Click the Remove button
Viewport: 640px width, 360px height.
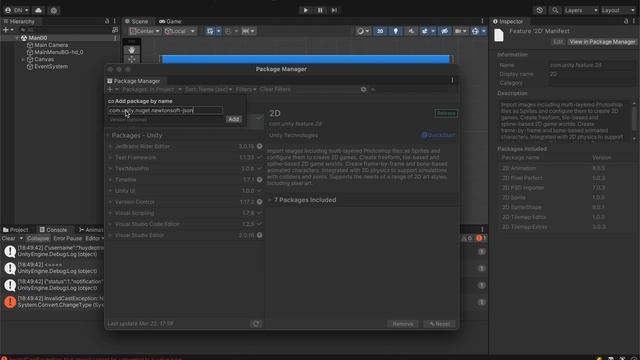point(403,324)
